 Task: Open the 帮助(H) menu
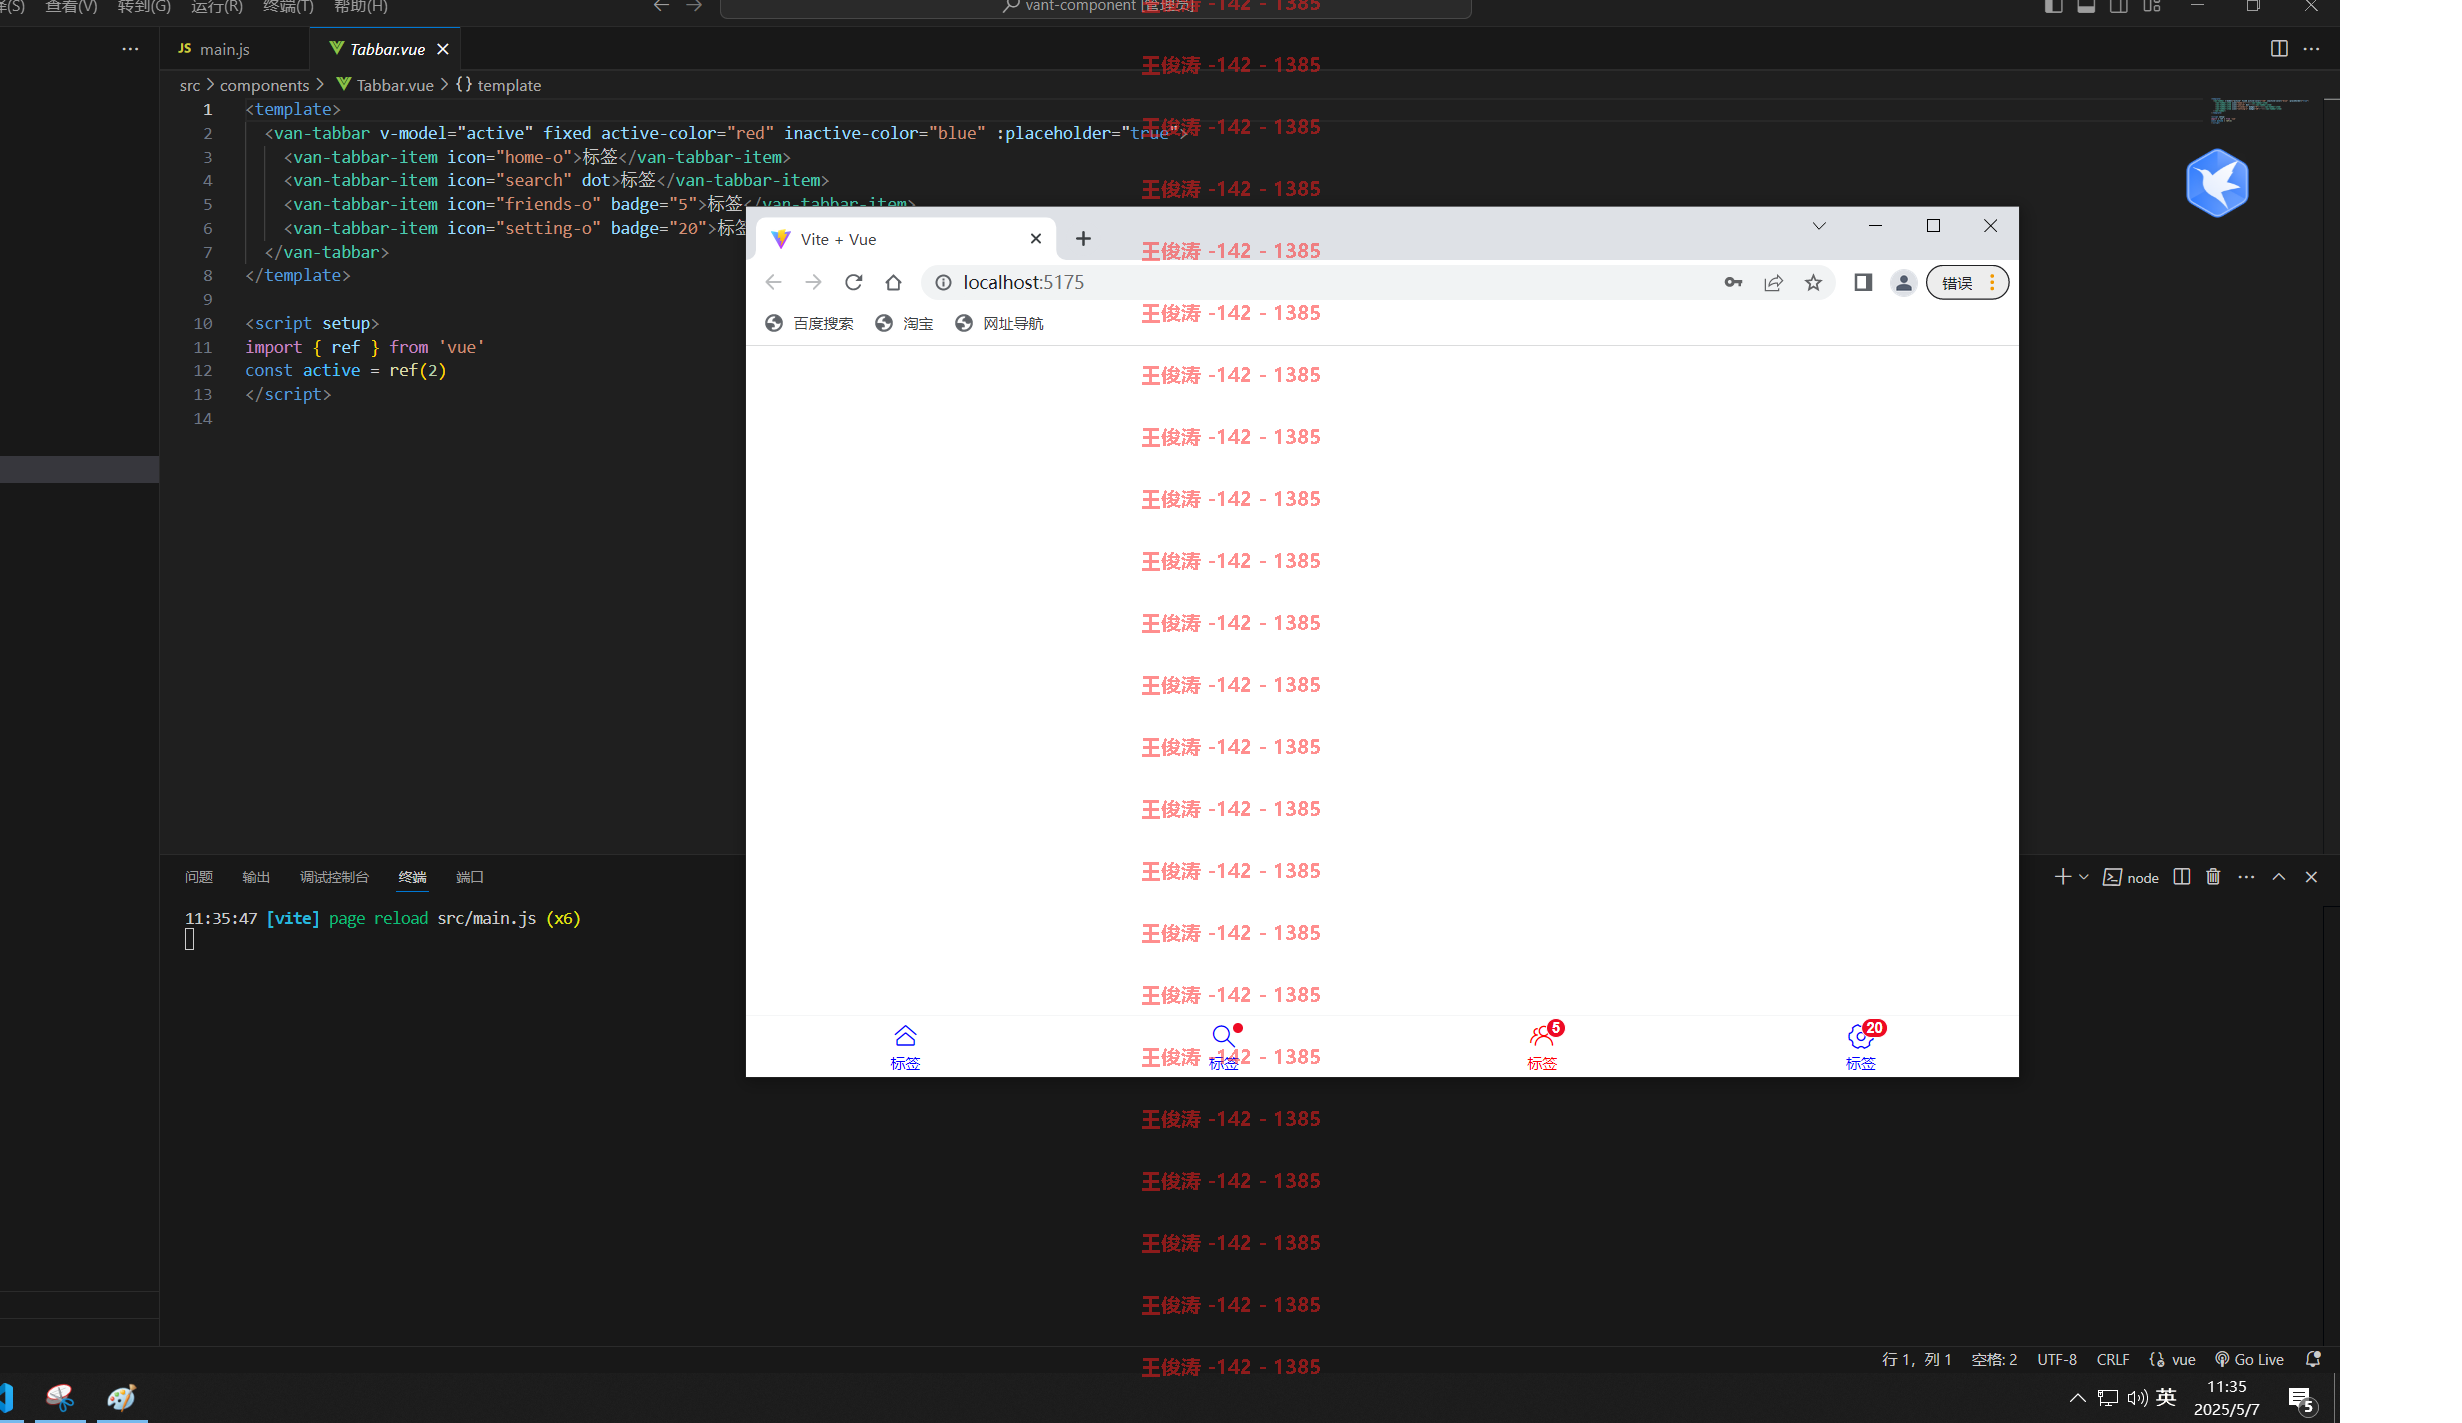360,7
